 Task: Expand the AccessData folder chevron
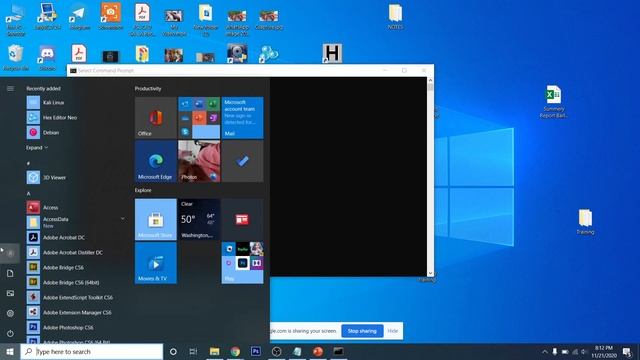coord(122,219)
